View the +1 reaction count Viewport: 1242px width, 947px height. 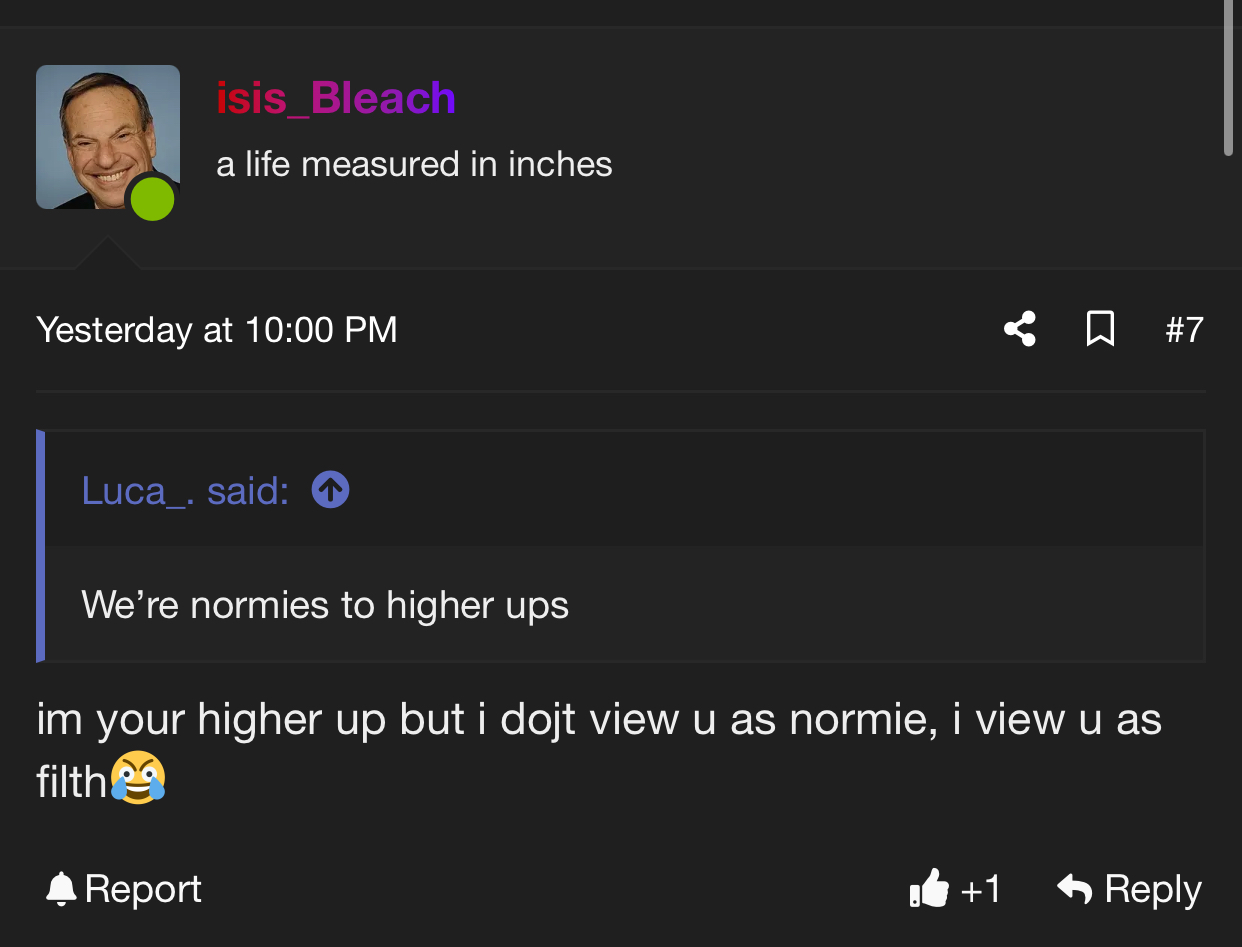point(980,889)
